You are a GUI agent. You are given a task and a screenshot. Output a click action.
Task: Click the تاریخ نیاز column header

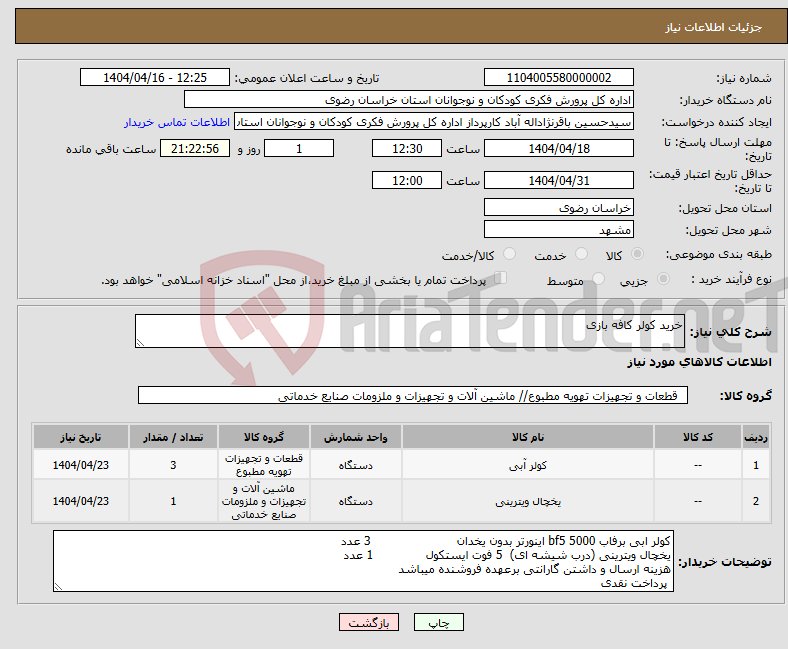80,437
